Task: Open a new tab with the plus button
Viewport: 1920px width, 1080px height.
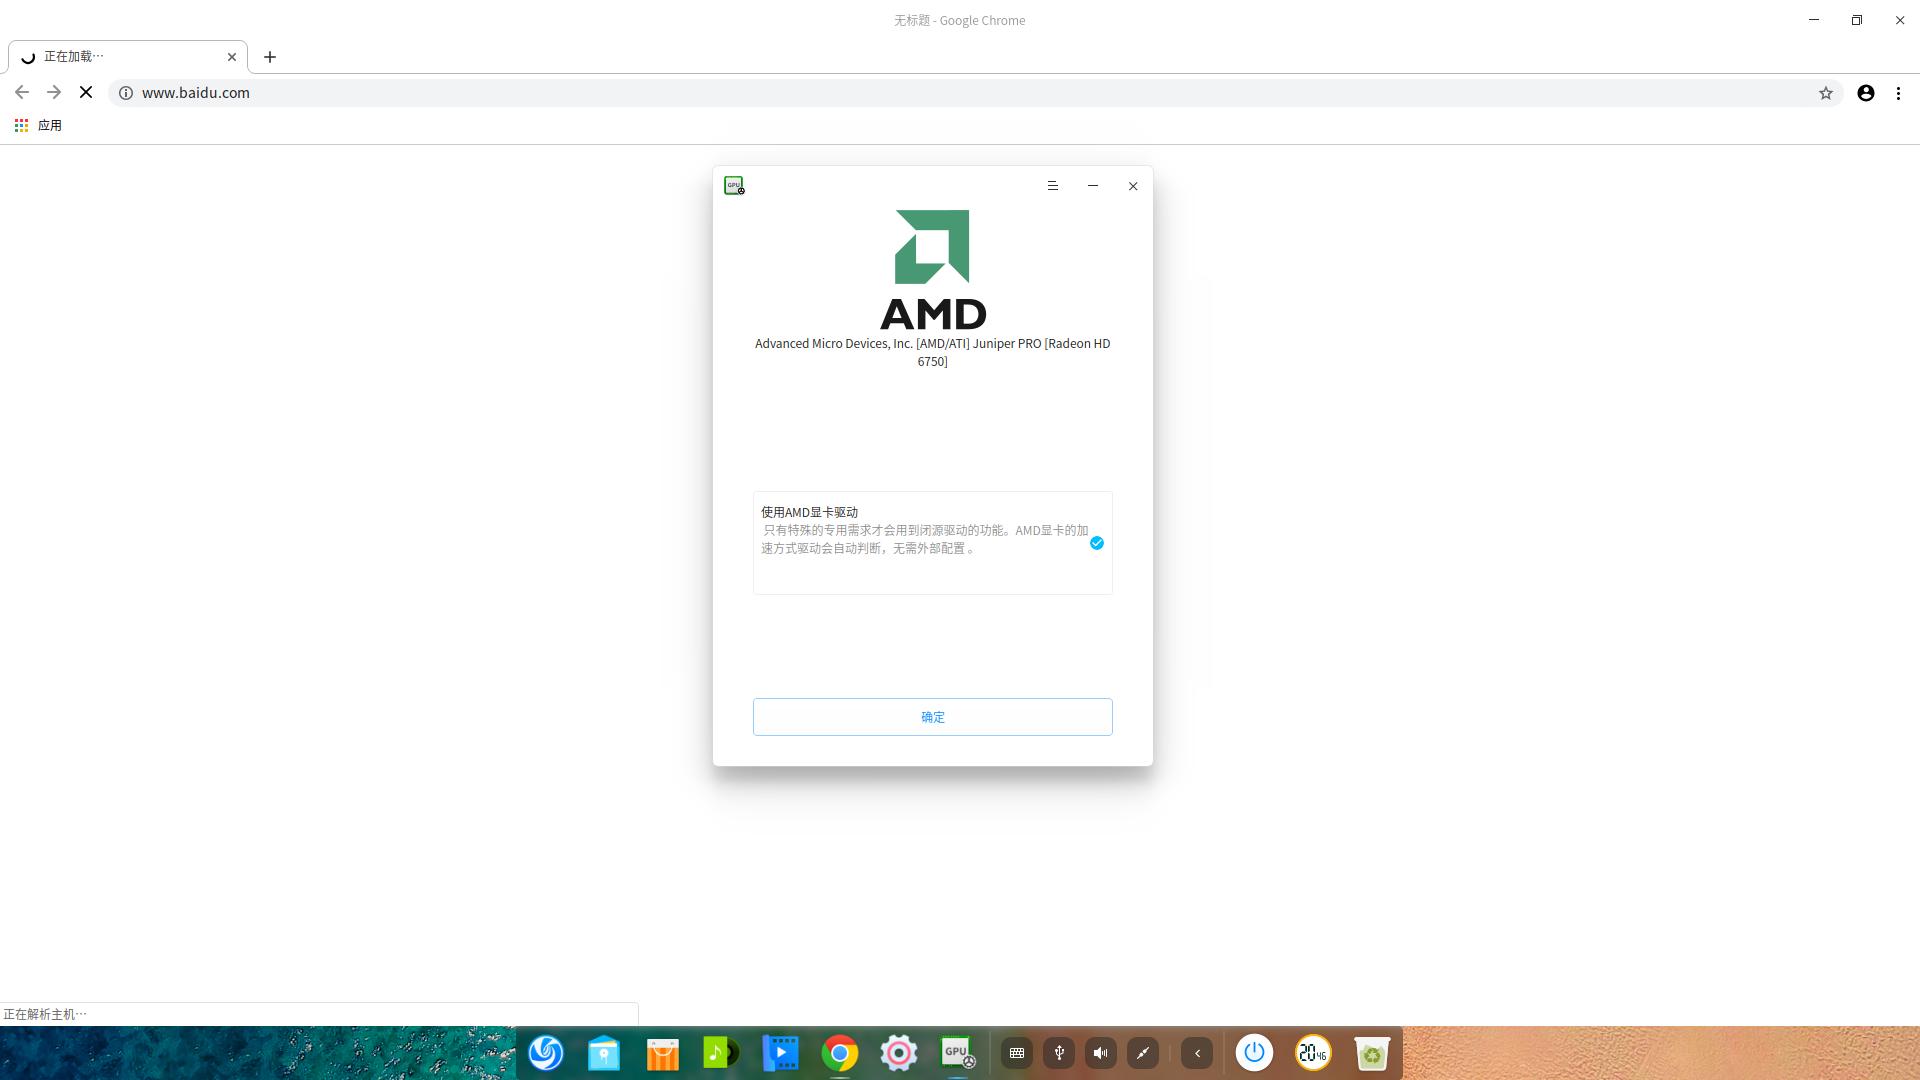Action: [269, 56]
